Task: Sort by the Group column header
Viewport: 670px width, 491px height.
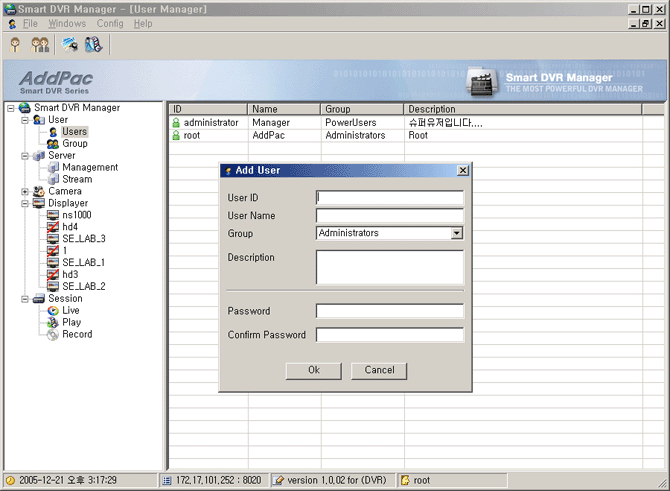Action: pyautogui.click(x=362, y=109)
